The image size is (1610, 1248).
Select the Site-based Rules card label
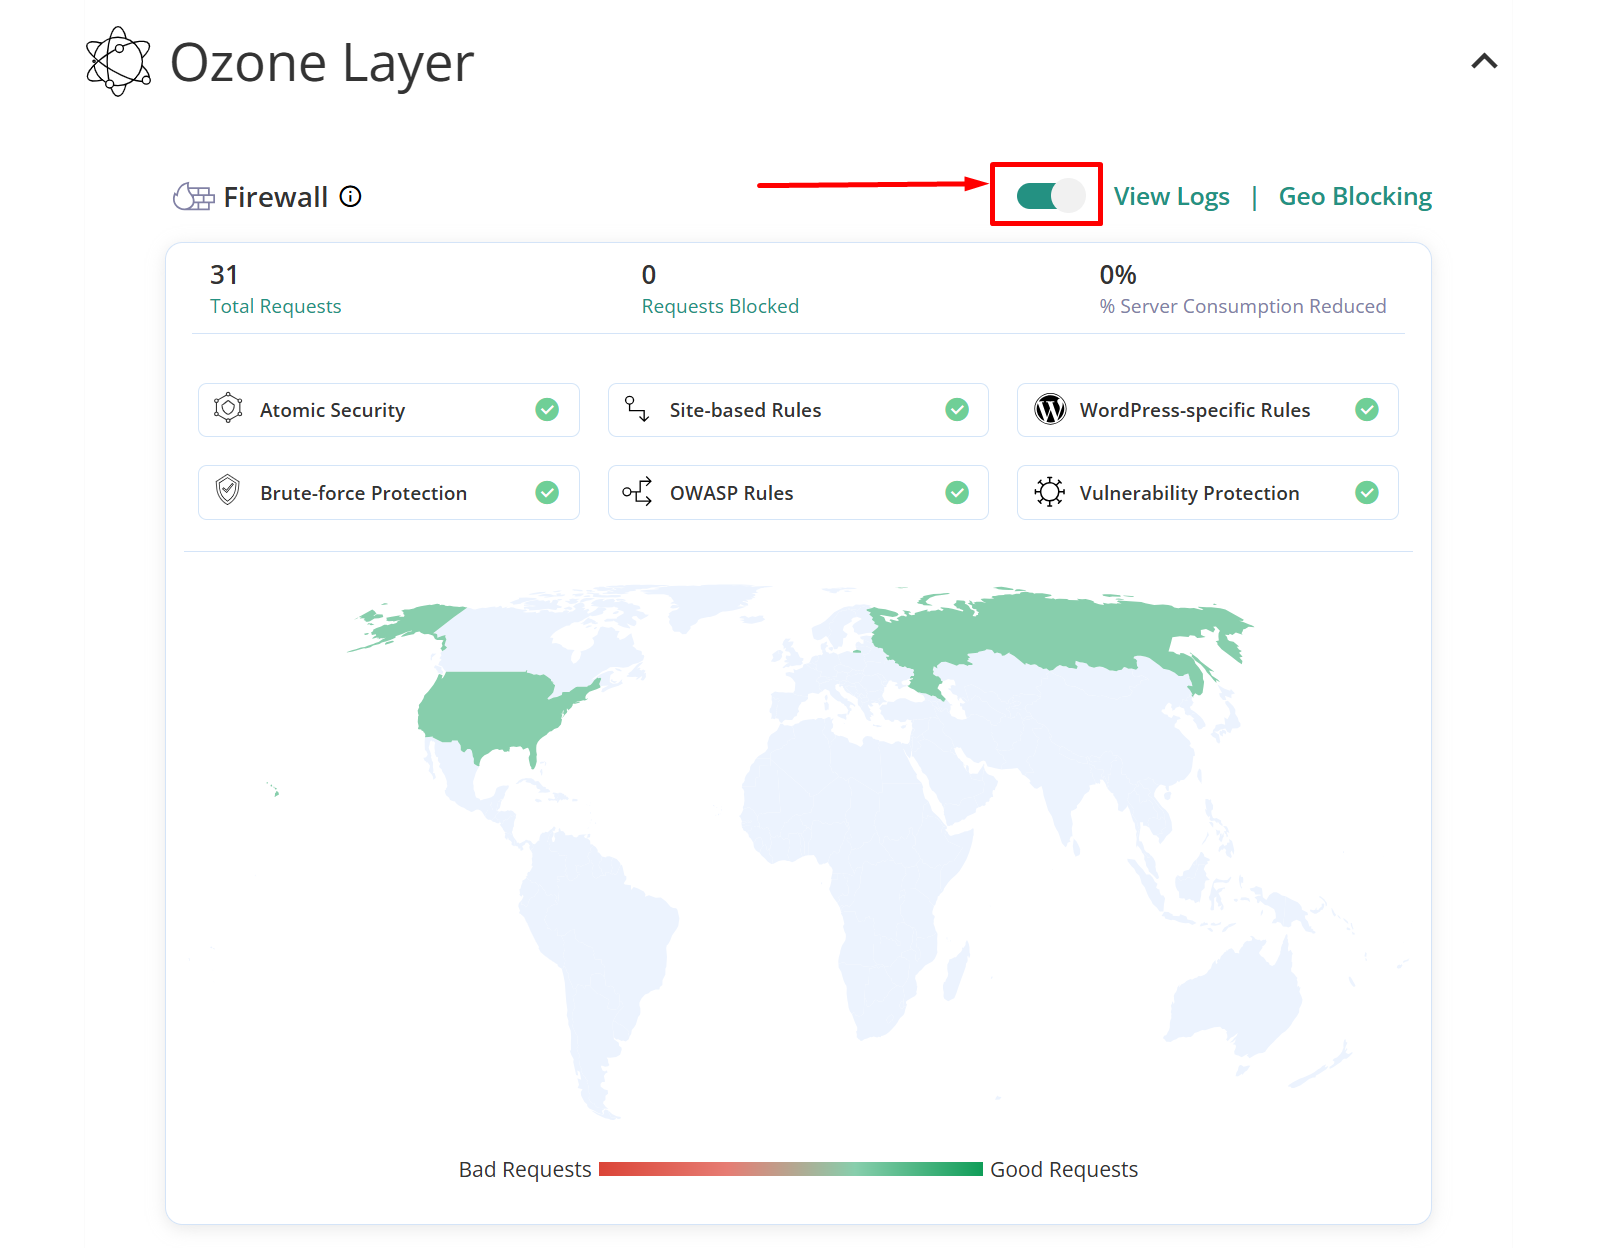coord(745,410)
